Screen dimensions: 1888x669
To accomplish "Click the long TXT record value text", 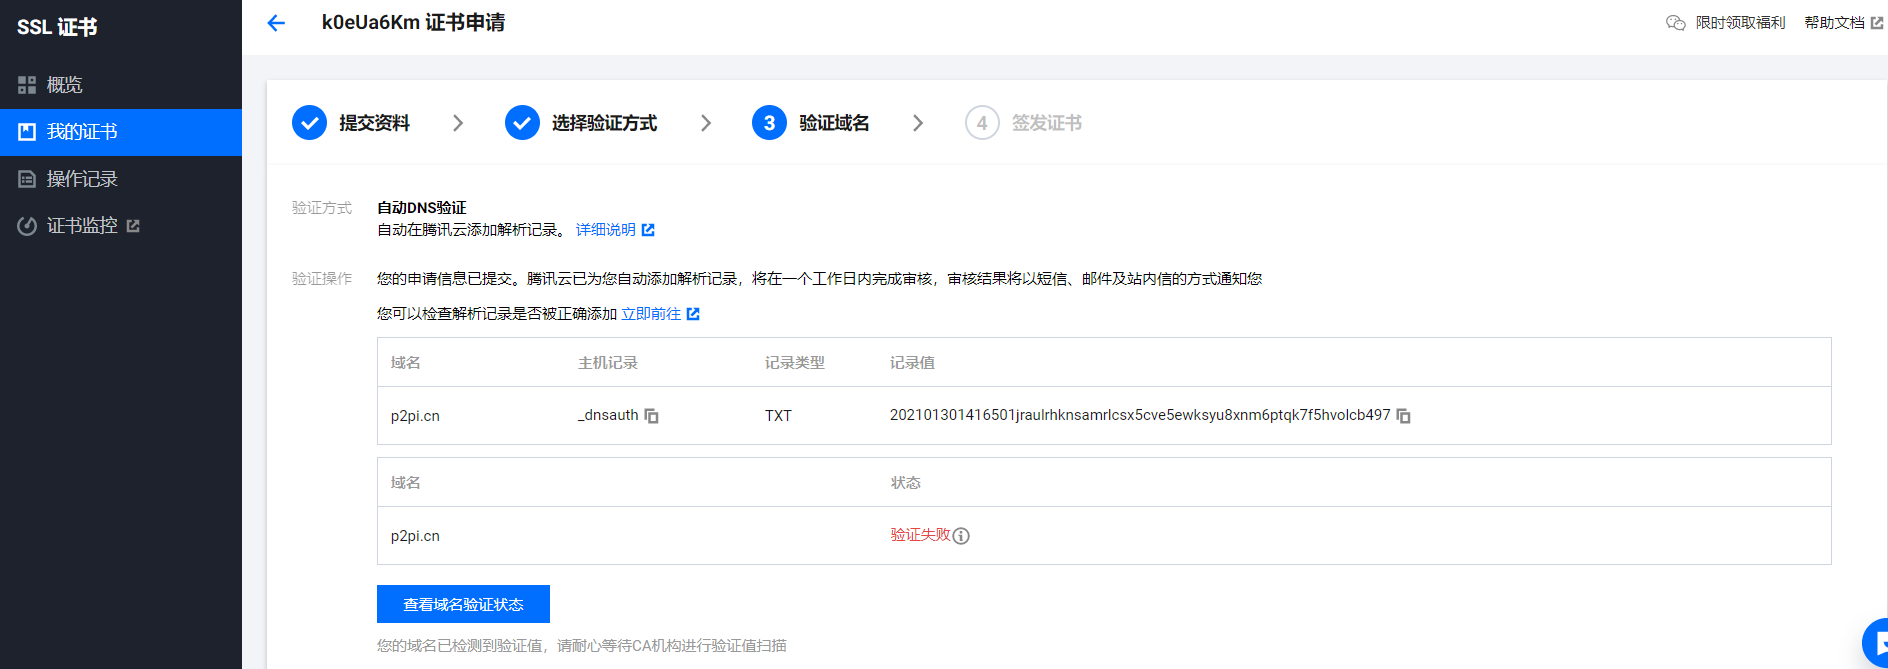I will coord(1140,415).
